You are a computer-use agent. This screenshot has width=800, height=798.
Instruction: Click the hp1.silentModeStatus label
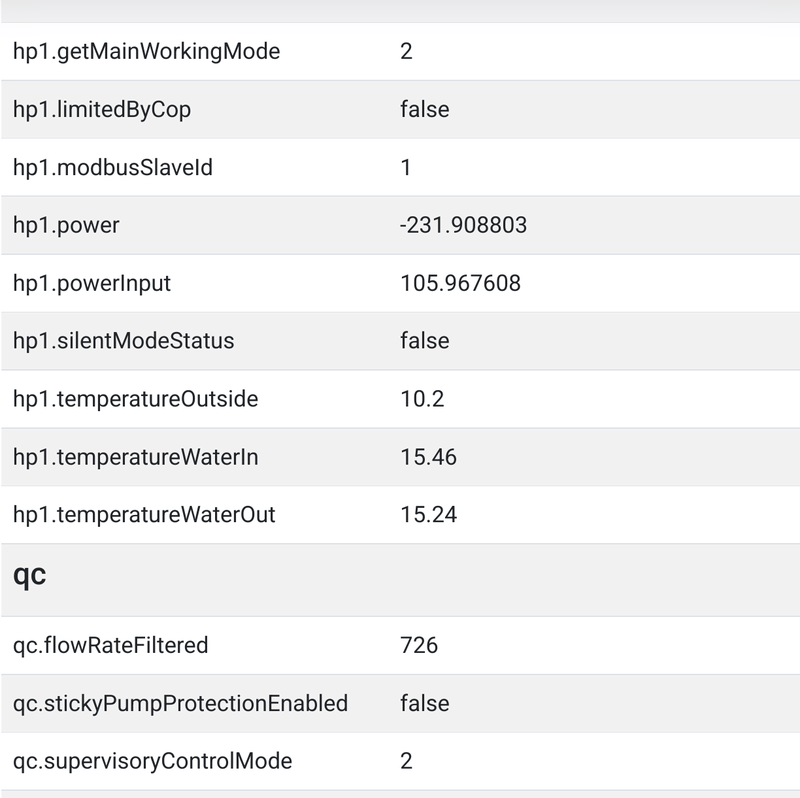[124, 341]
